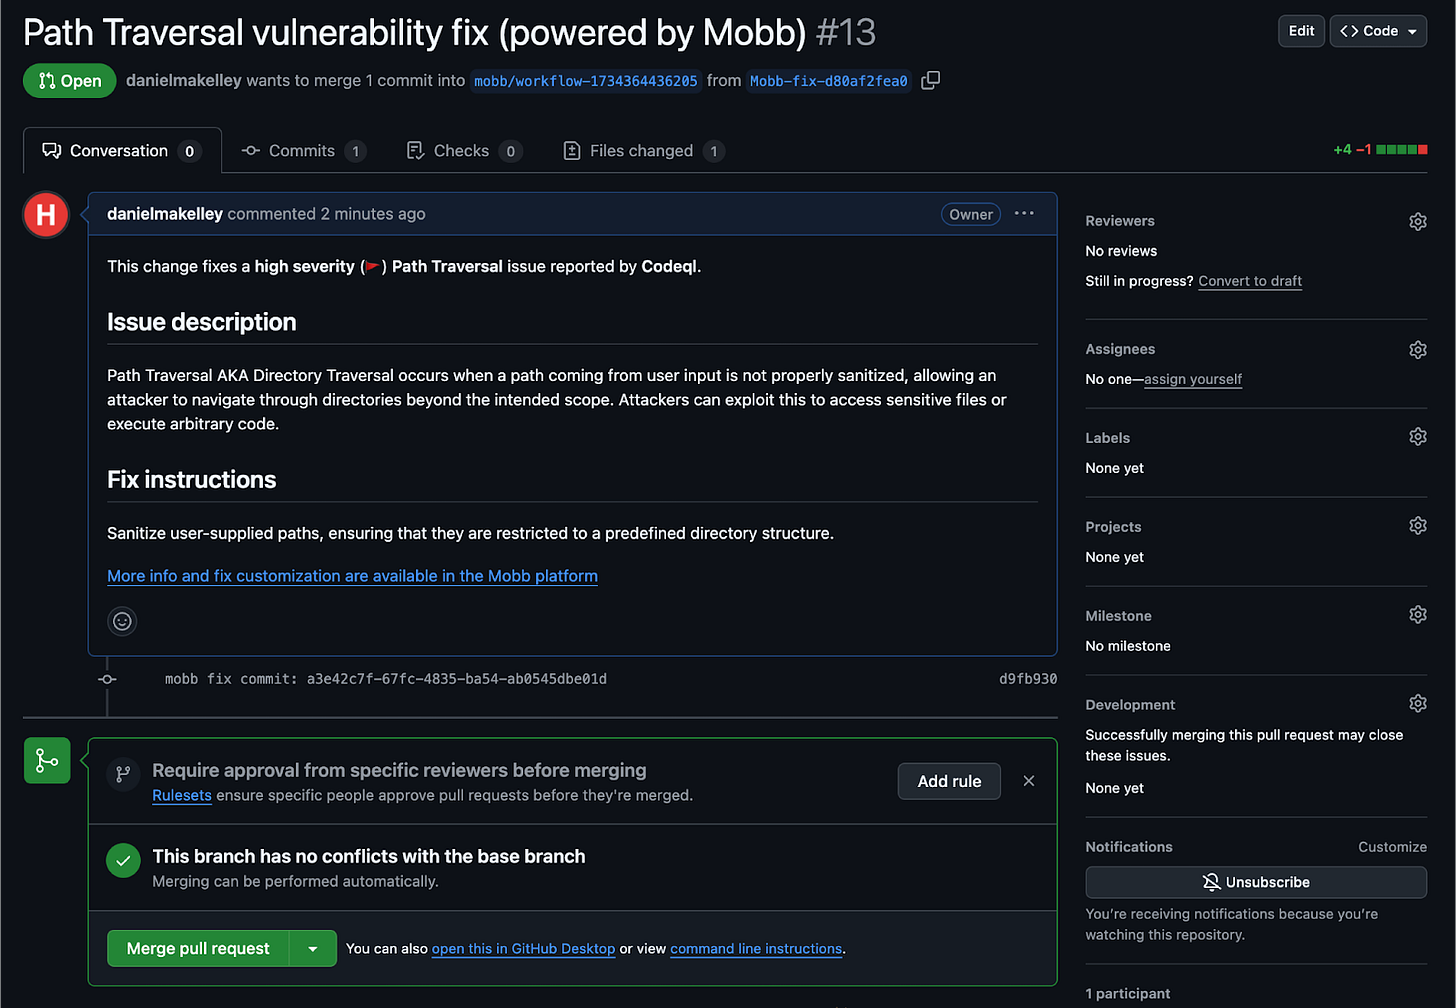Add an emoji reaction to the comment
Image resolution: width=1456 pixels, height=1008 pixels.
tap(122, 621)
